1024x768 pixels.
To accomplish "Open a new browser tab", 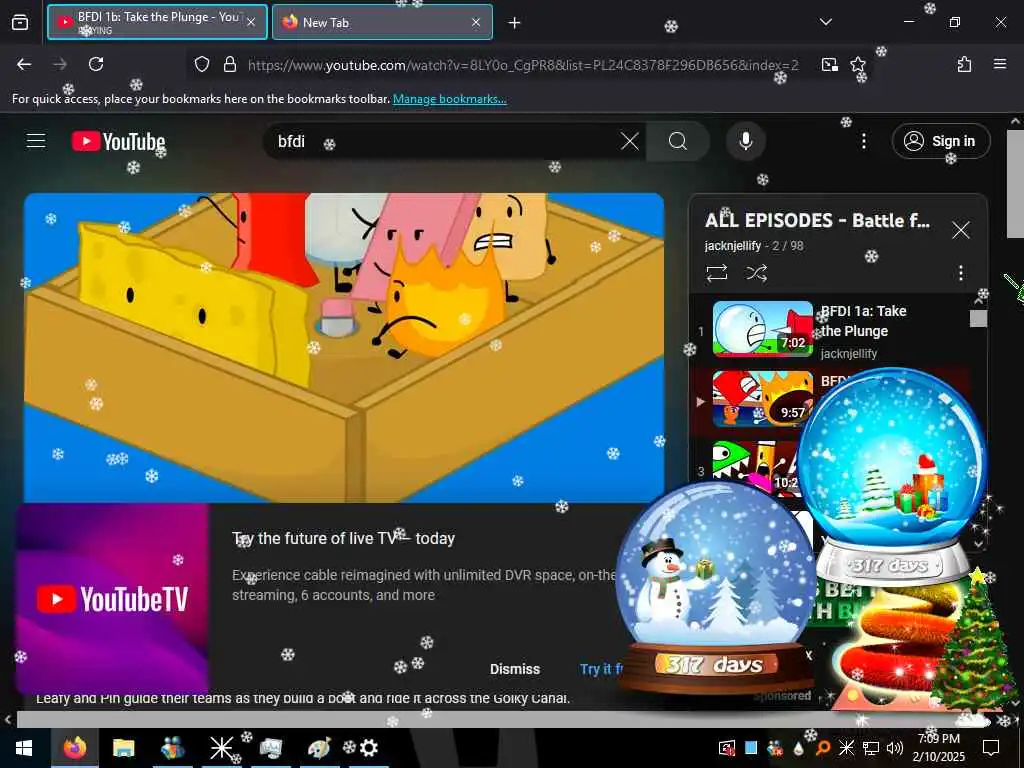I will [515, 23].
